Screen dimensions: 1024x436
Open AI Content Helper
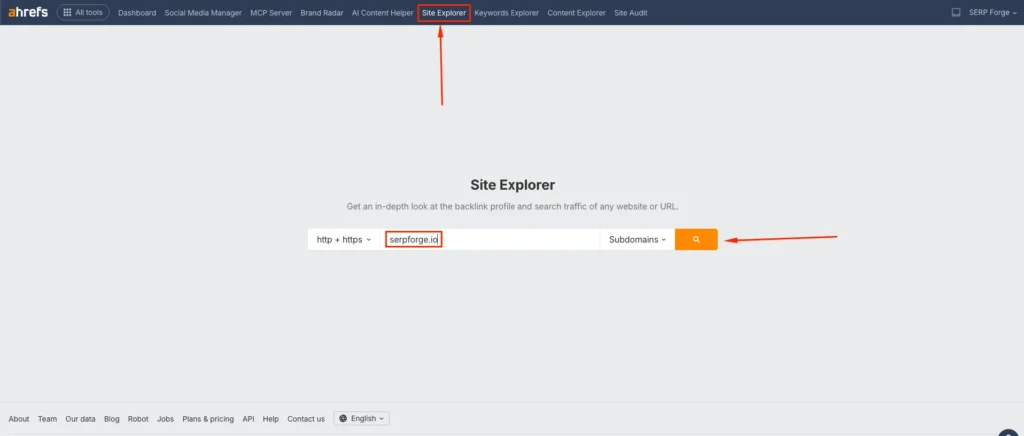(382, 12)
